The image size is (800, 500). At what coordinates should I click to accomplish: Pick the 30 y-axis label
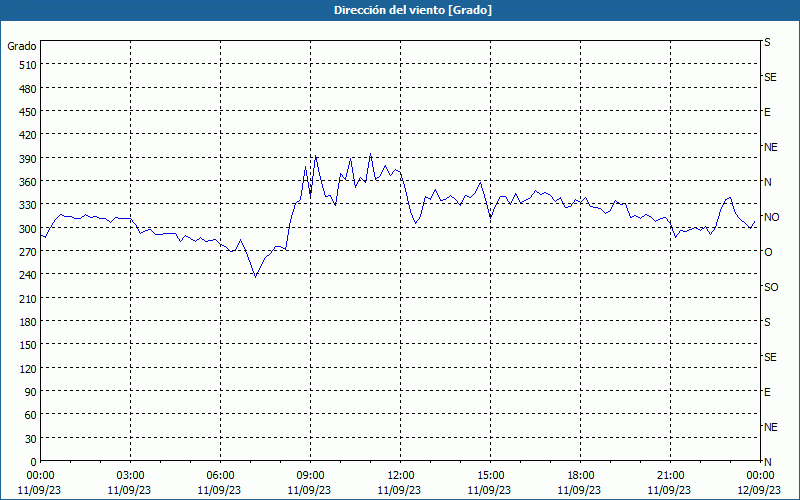point(31,439)
